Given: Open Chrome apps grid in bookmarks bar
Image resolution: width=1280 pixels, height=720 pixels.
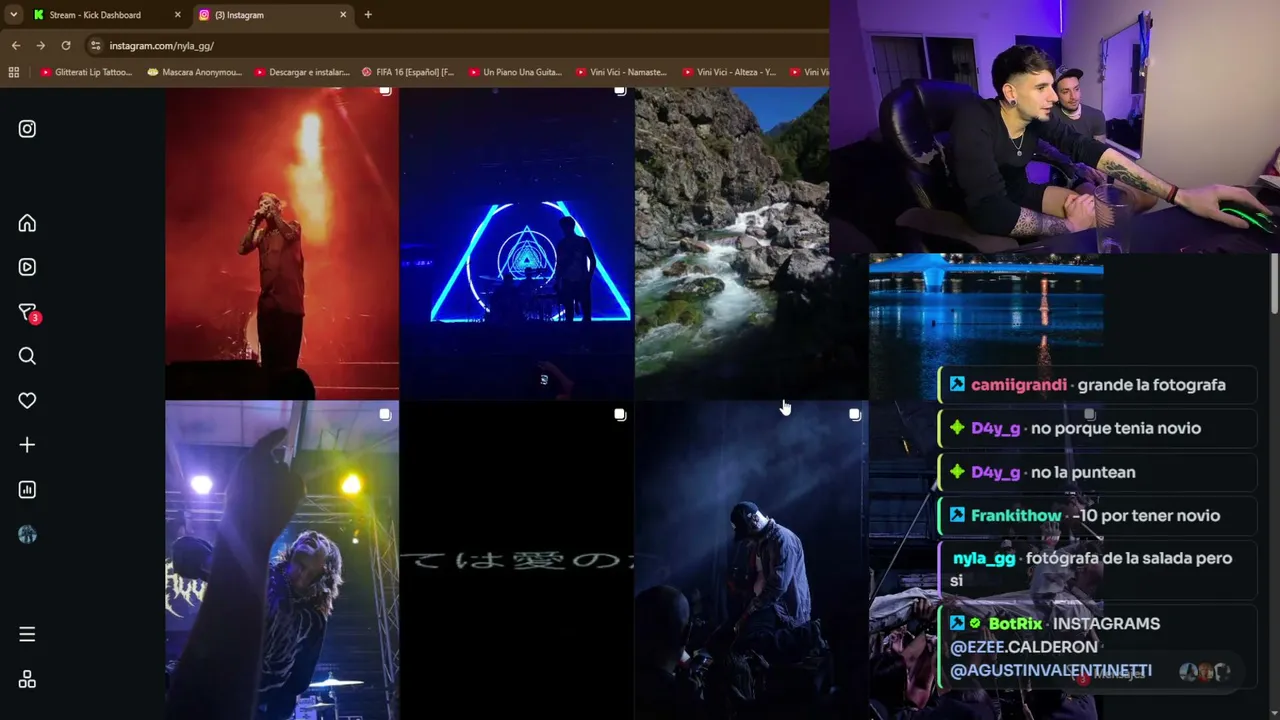Looking at the screenshot, I should tap(14, 72).
